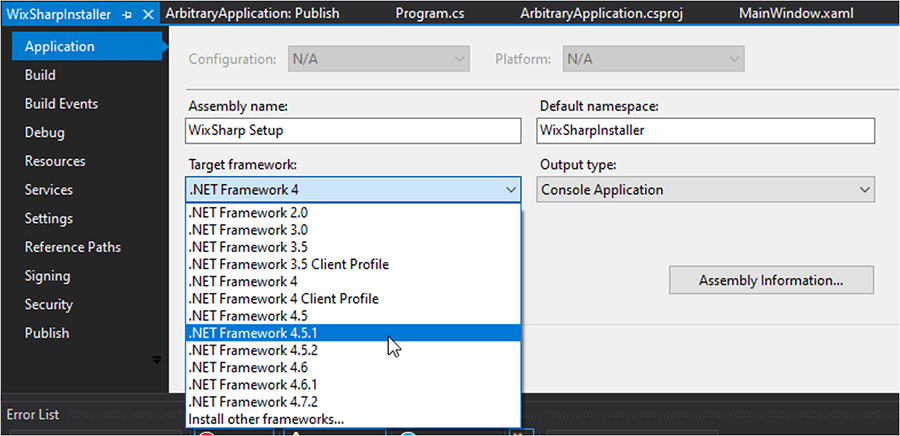Image resolution: width=900 pixels, height=436 pixels.
Task: Click the Default namespace field
Action: [x=705, y=131]
